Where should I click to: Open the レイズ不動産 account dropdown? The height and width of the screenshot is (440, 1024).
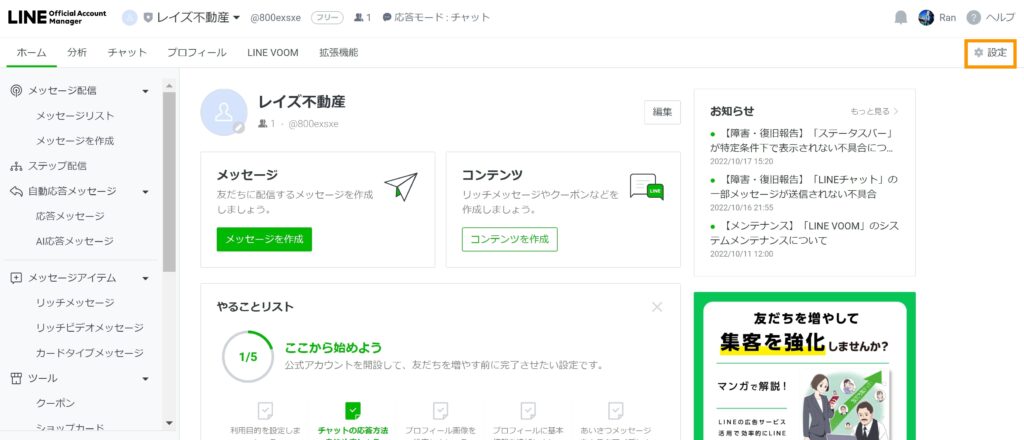click(x=198, y=18)
